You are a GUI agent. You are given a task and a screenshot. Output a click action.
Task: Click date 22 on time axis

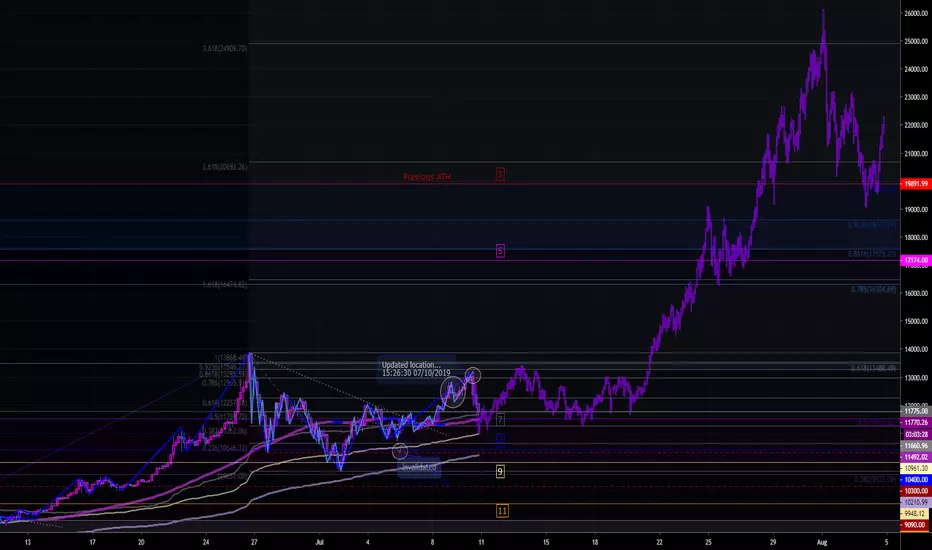pos(659,542)
